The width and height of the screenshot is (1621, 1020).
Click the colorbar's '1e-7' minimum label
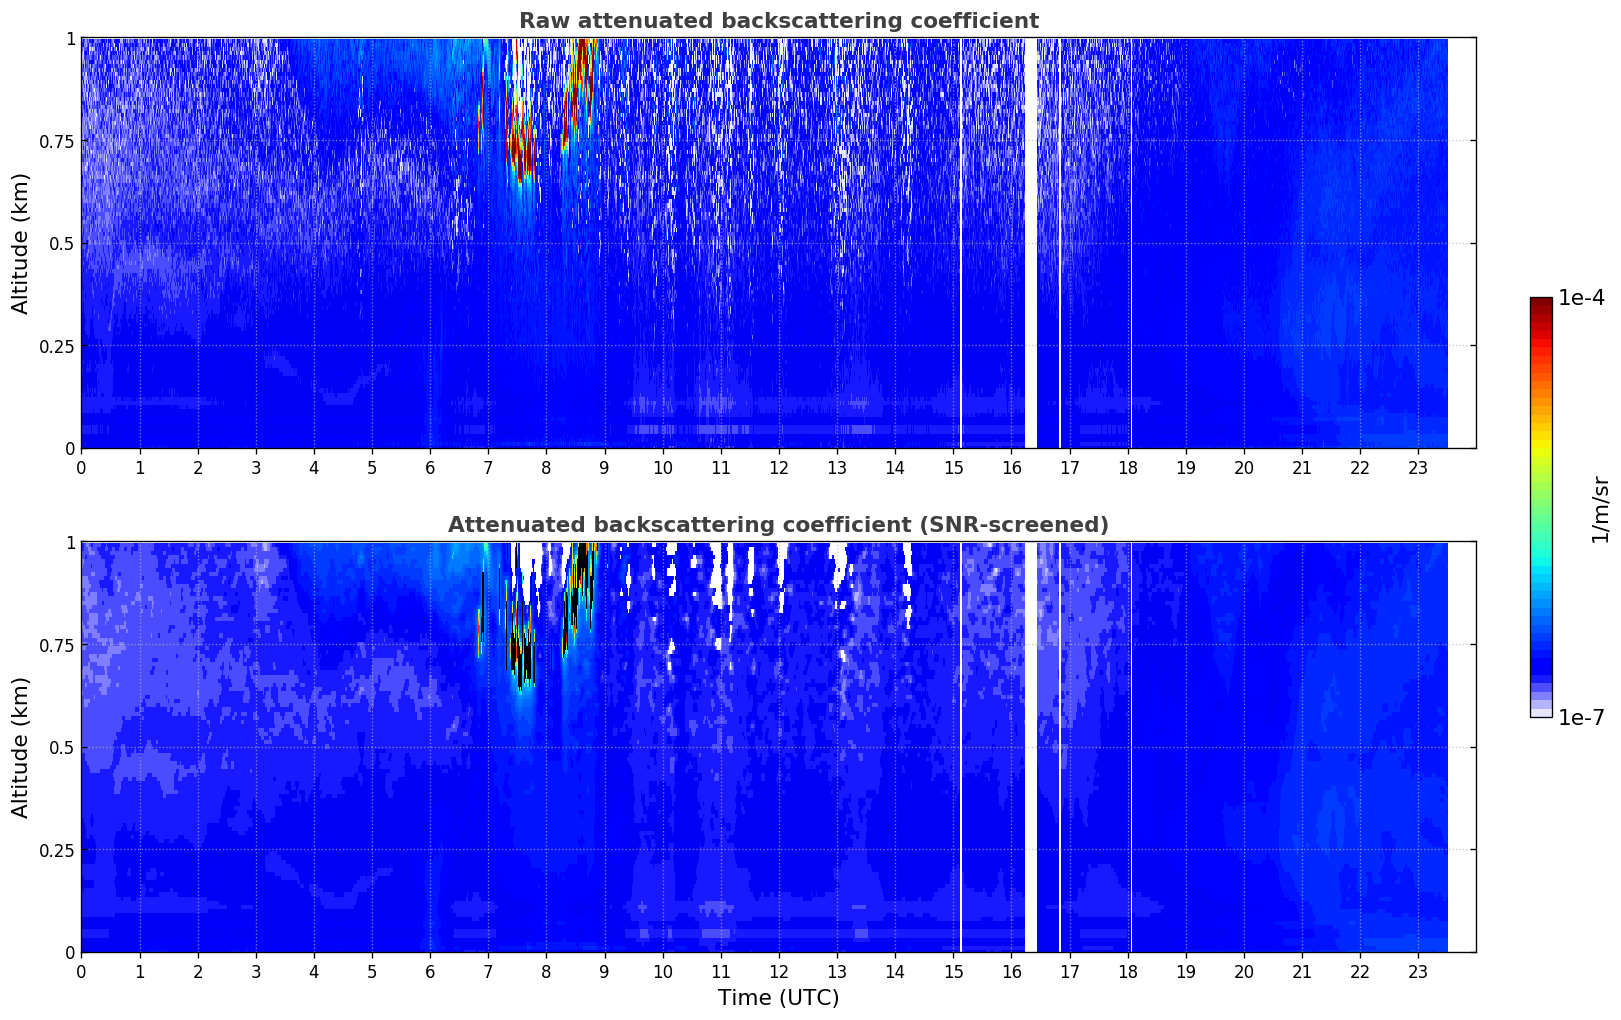1581,717
